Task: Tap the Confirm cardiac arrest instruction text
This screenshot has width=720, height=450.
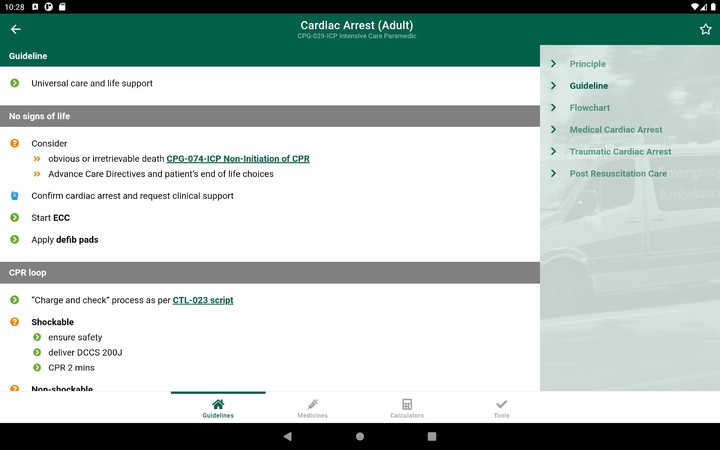Action: [x=132, y=196]
